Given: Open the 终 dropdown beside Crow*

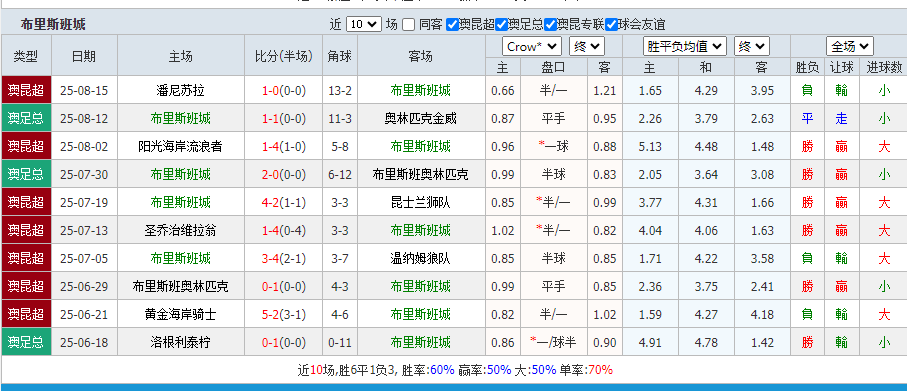Looking at the screenshot, I should [587, 46].
